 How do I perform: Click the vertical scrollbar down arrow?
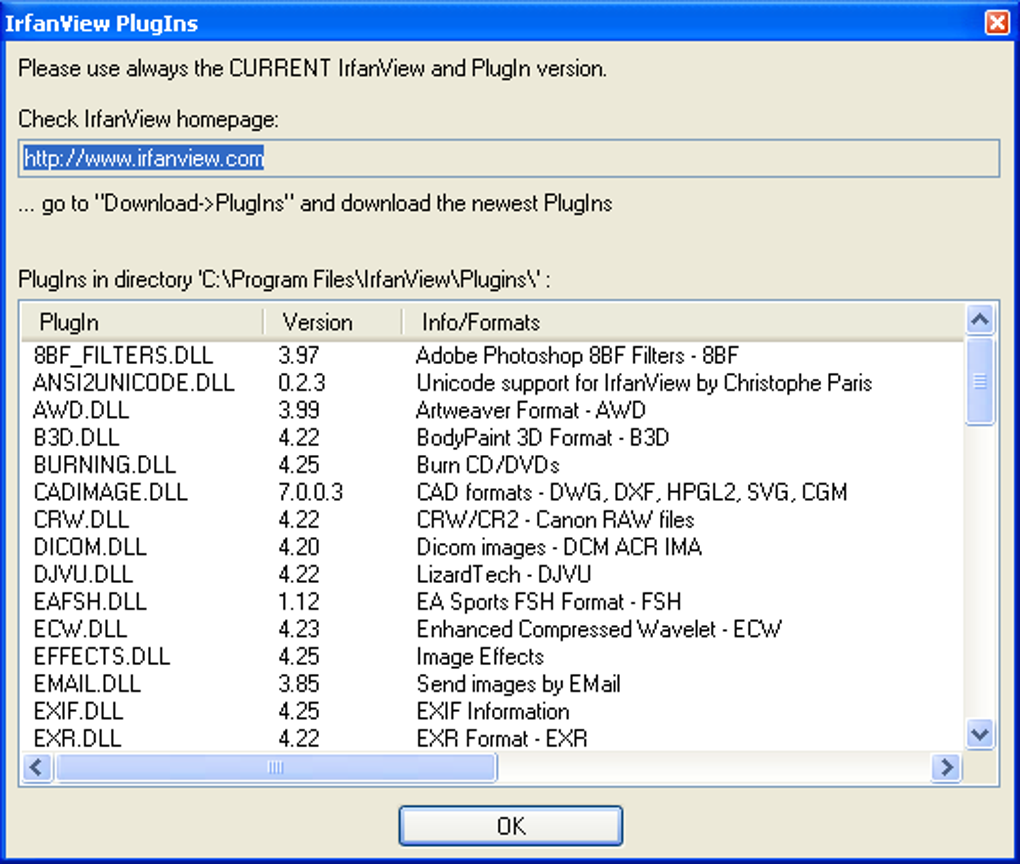pyautogui.click(x=980, y=735)
